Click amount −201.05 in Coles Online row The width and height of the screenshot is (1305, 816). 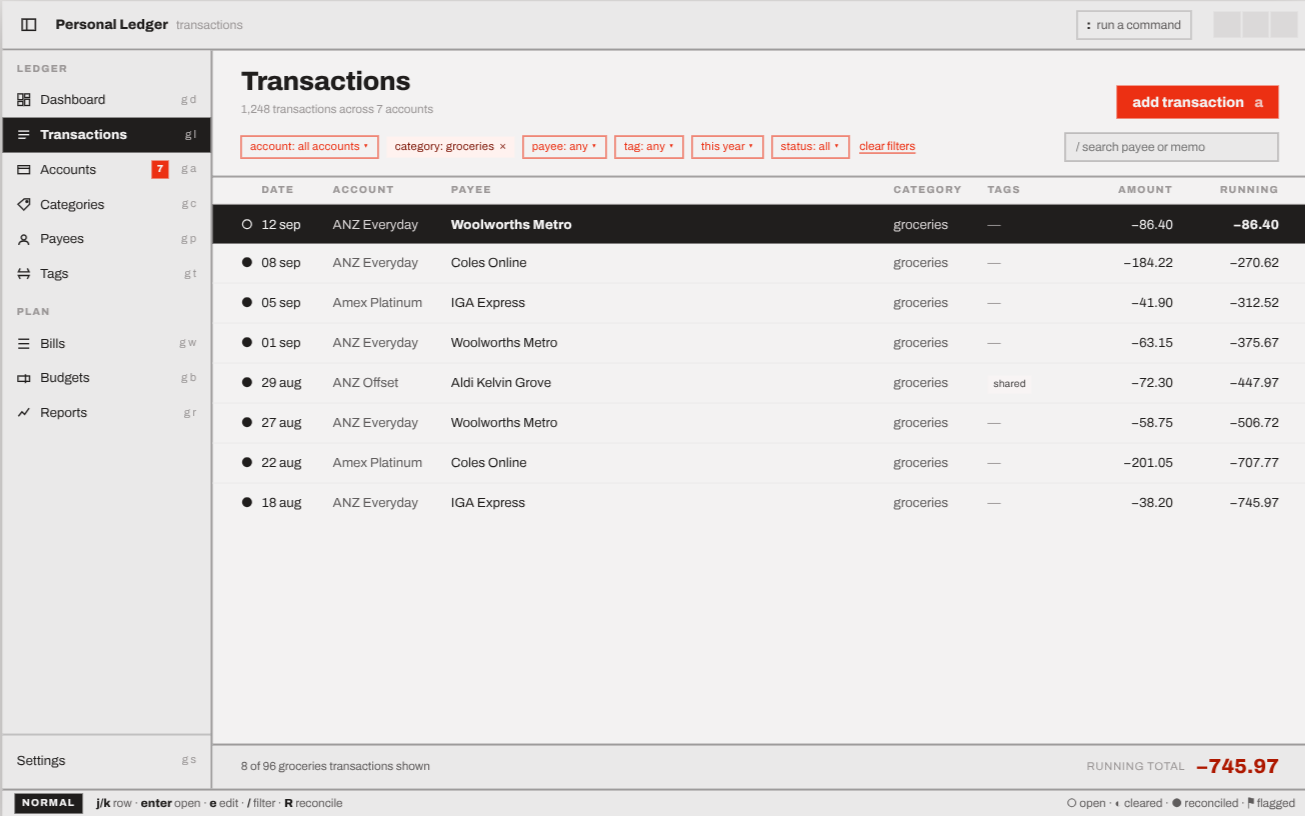(x=1147, y=463)
